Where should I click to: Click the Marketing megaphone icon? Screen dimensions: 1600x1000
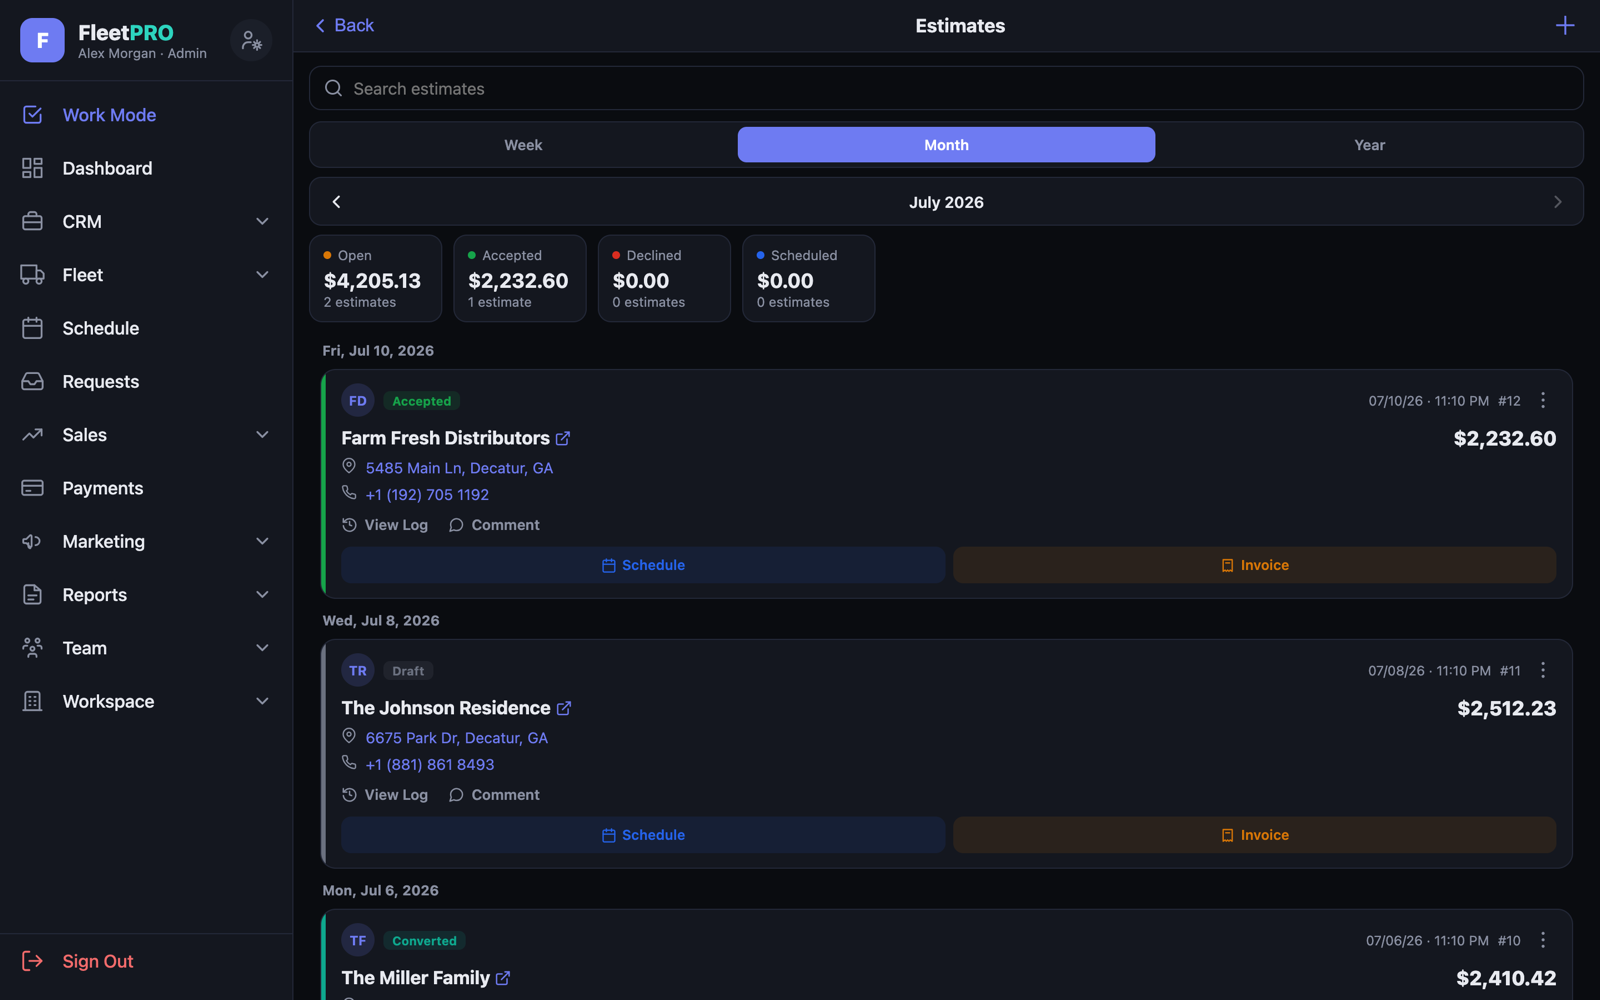[32, 541]
